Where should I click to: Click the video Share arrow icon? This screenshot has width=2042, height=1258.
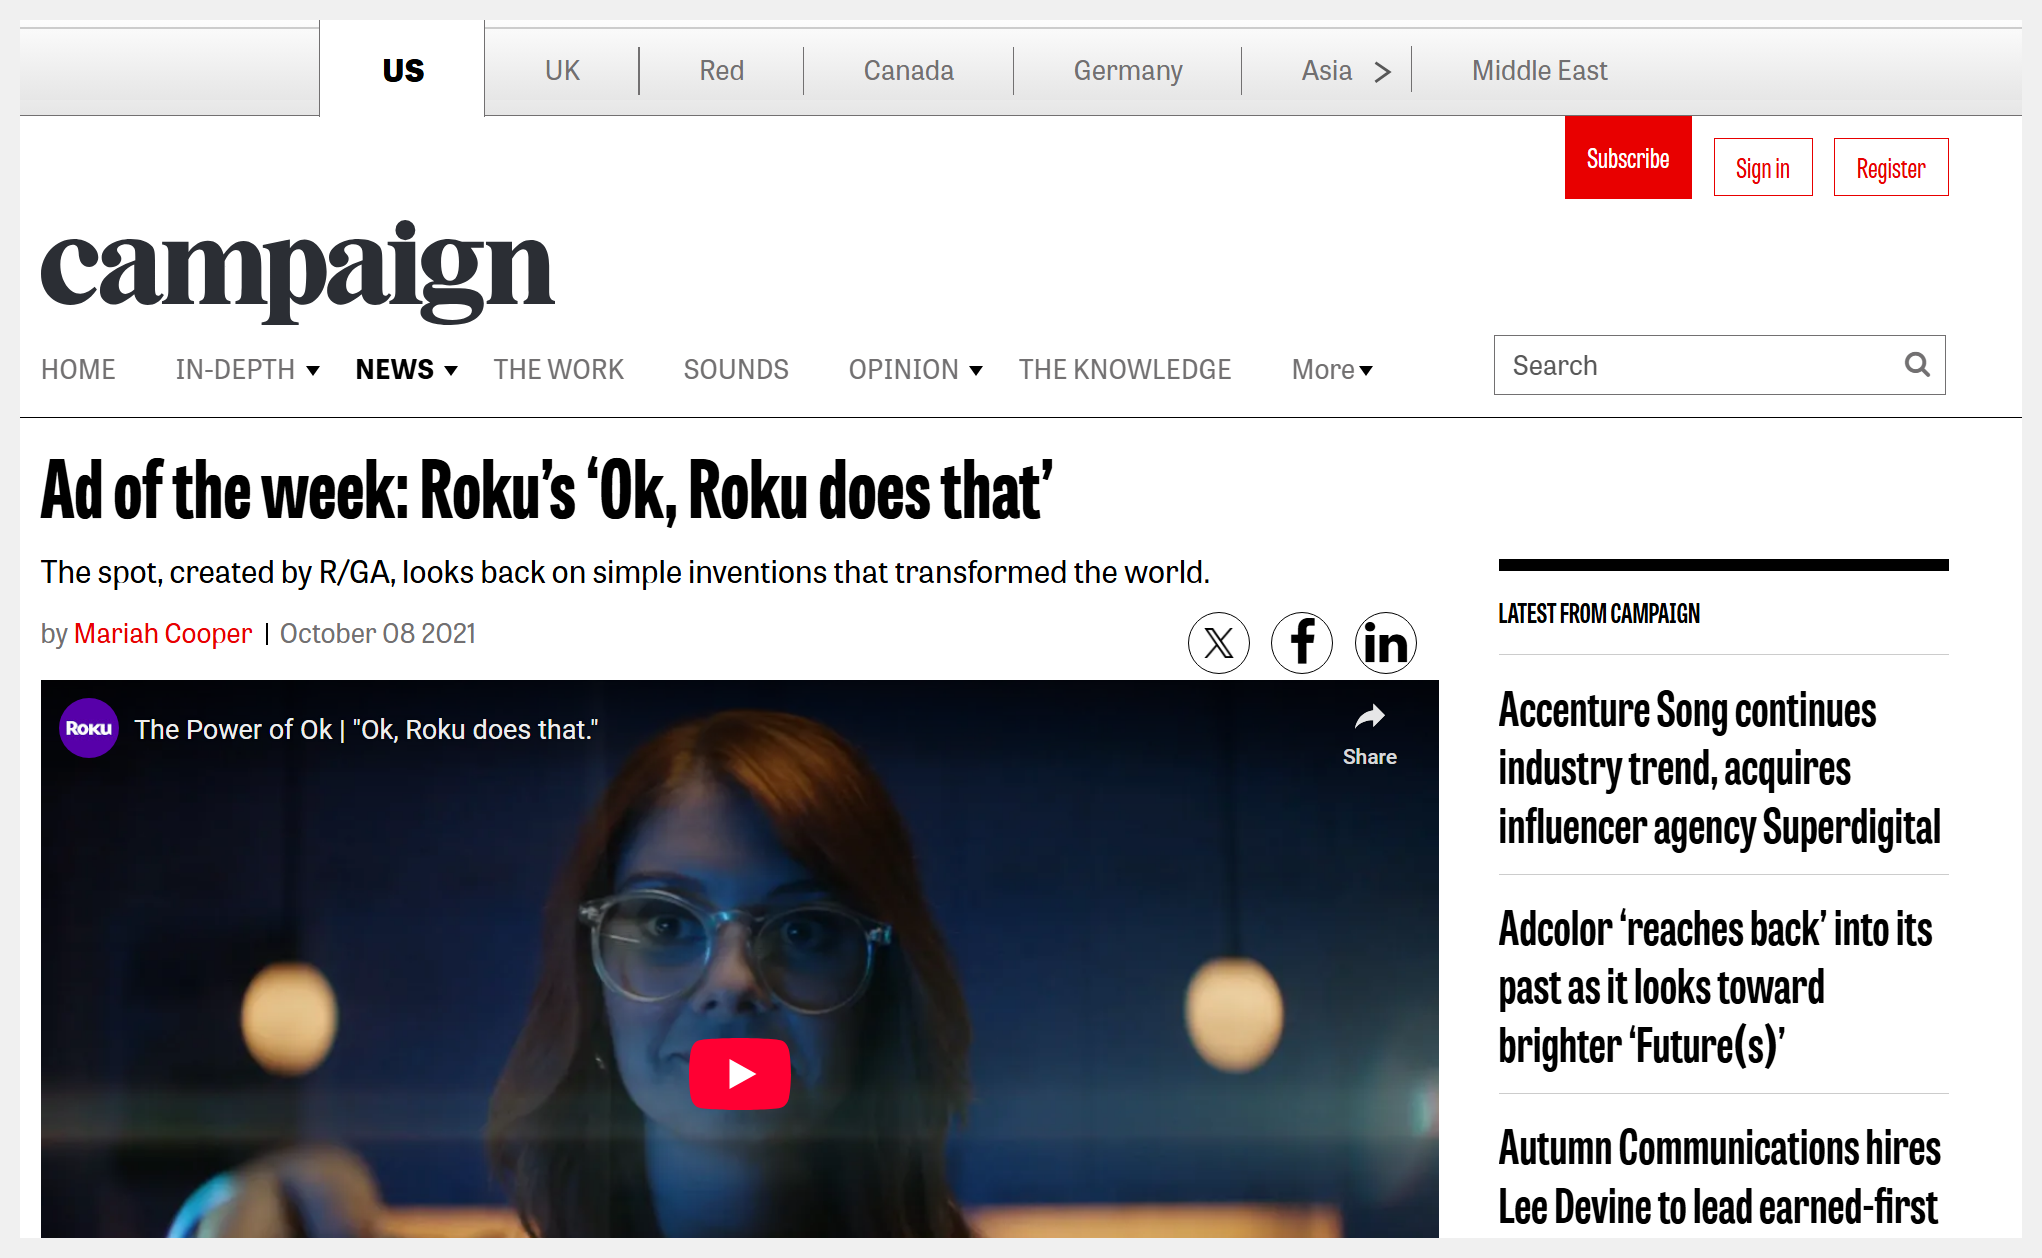(1369, 718)
